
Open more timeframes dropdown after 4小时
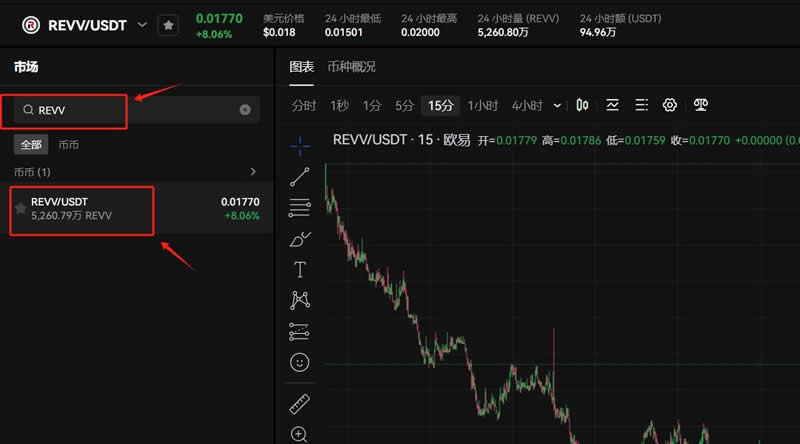pyautogui.click(x=556, y=105)
